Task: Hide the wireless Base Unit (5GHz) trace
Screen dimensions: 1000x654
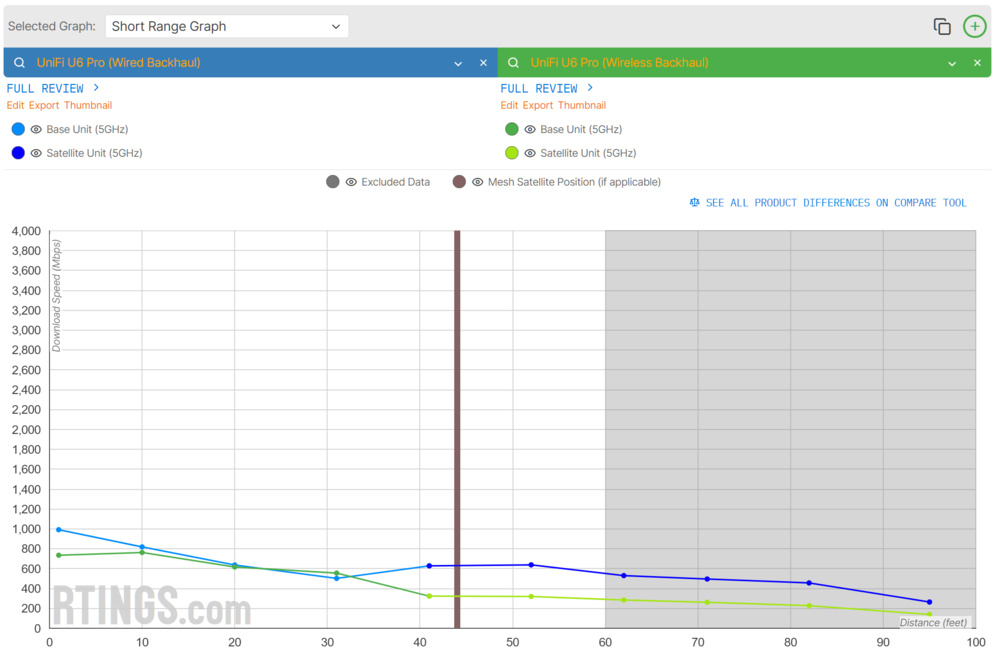Action: [x=530, y=129]
